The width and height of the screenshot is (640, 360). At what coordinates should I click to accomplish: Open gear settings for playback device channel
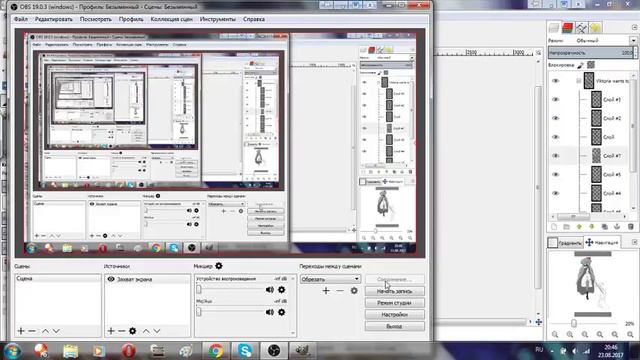click(282, 290)
